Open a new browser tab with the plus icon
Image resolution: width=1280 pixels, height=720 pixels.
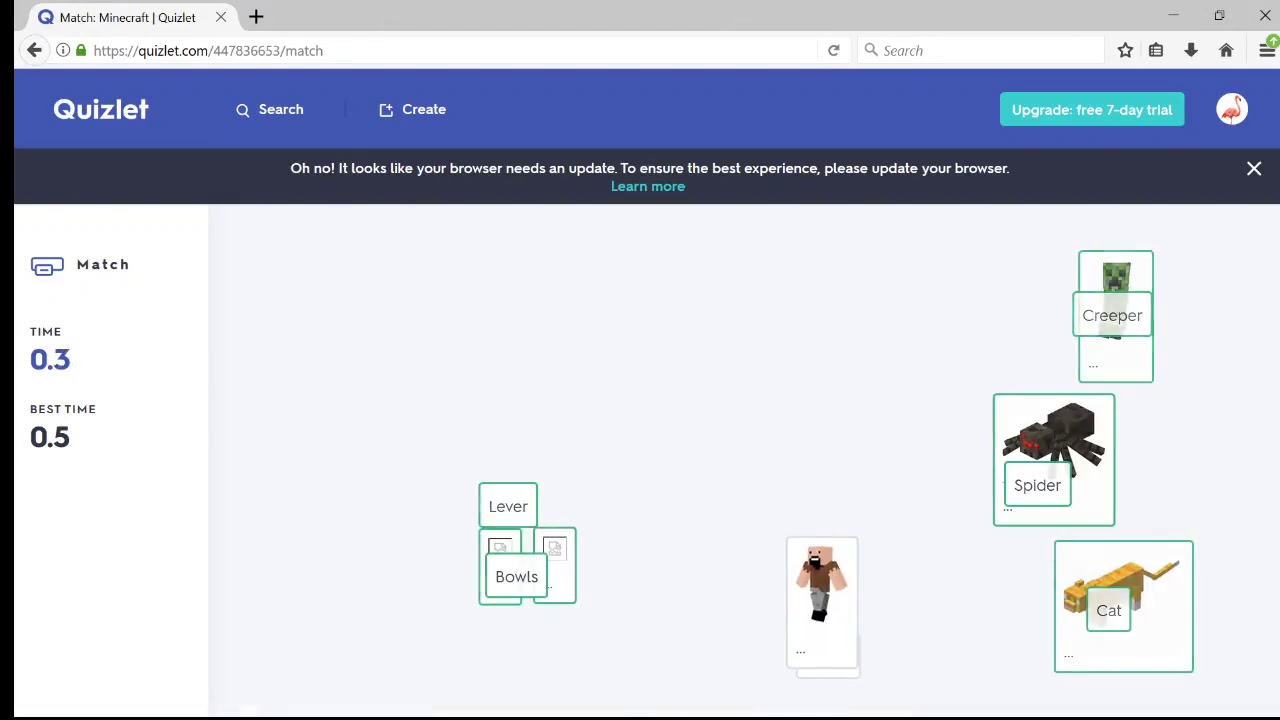[256, 17]
